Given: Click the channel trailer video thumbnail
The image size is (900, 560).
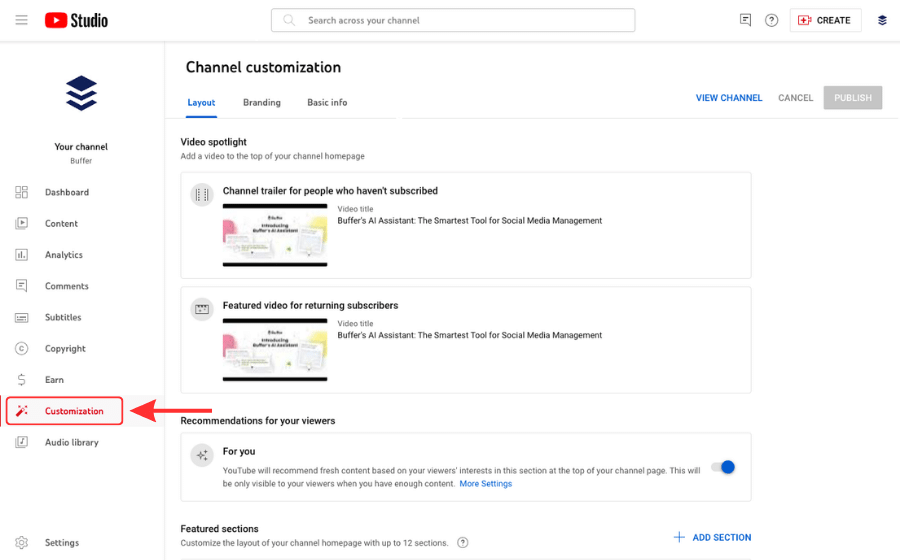Looking at the screenshot, I should 275,235.
